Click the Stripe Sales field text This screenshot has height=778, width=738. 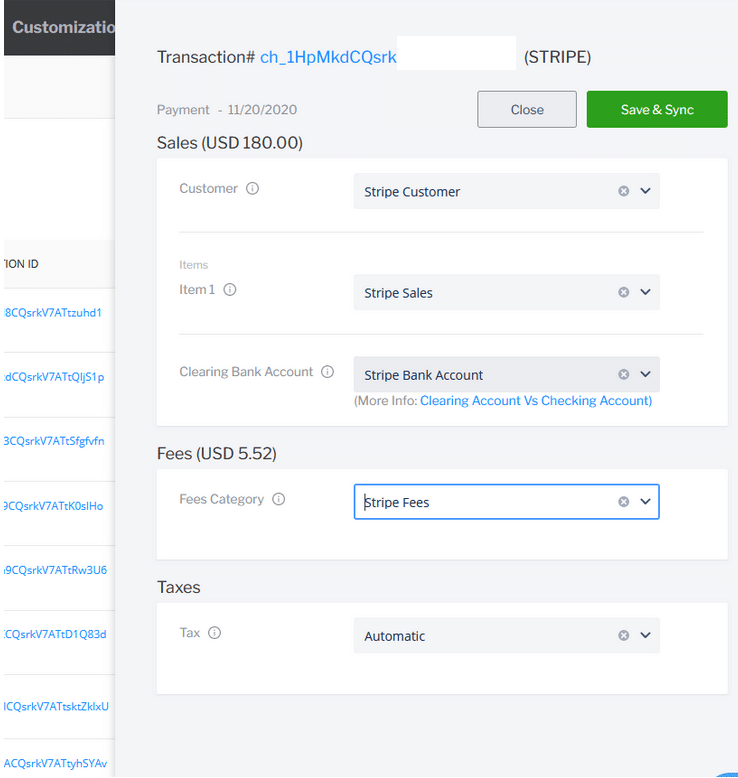click(399, 293)
